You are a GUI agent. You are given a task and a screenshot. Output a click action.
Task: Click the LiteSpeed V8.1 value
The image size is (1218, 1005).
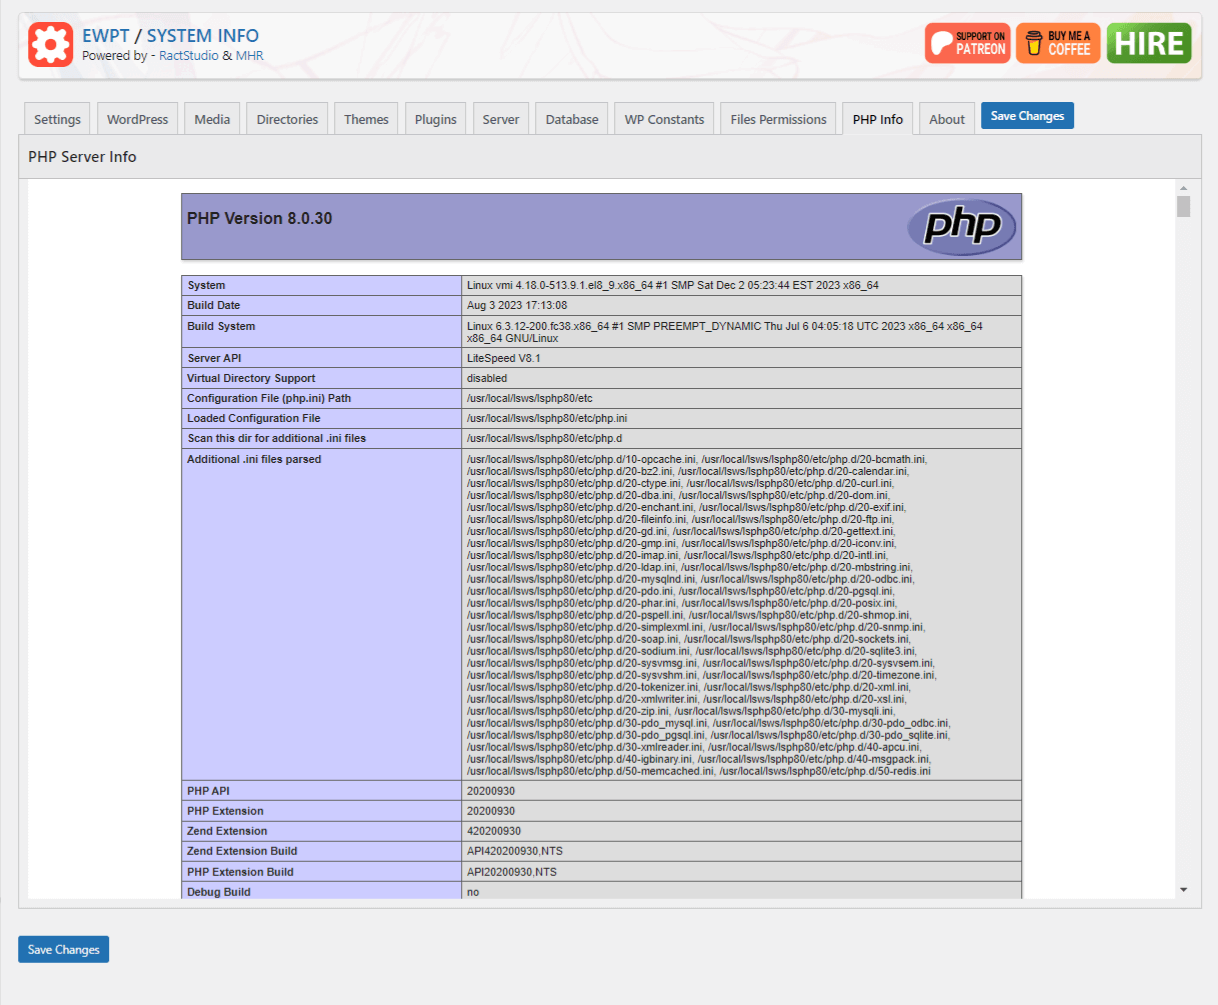(503, 358)
